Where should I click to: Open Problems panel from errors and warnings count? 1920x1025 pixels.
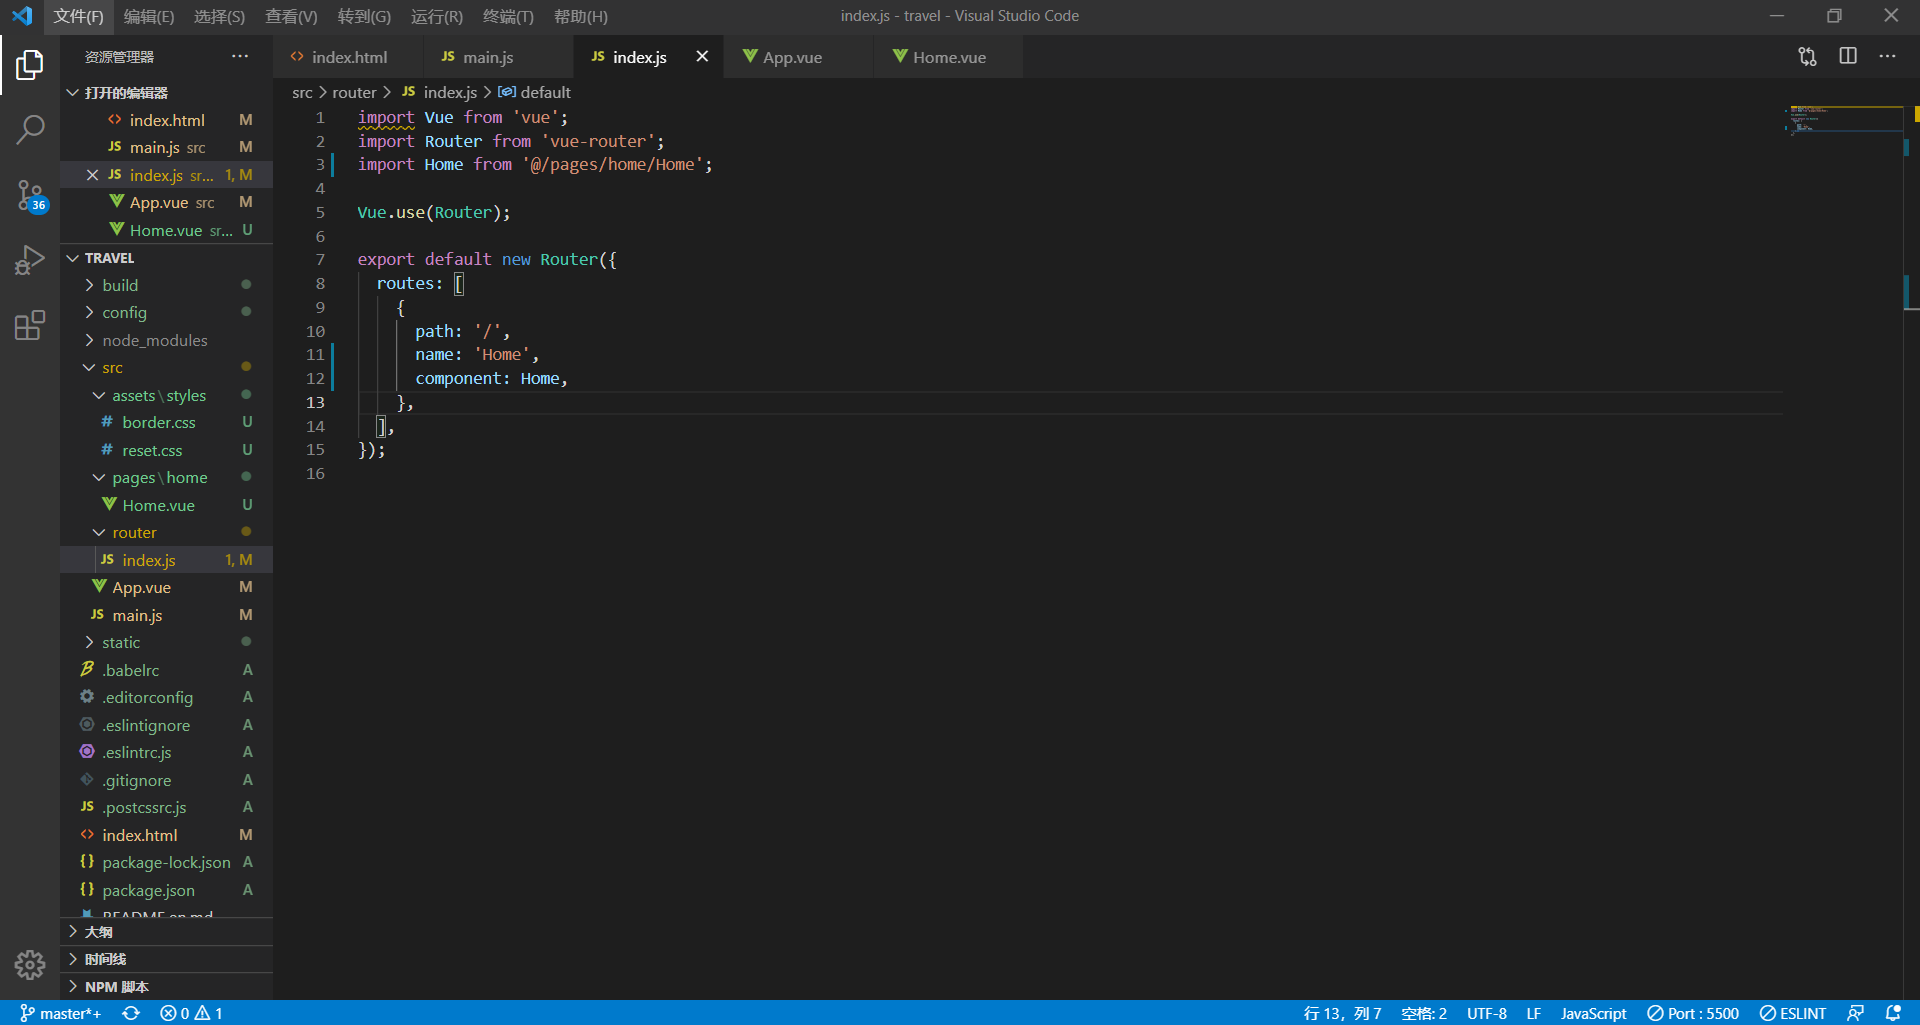(192, 1013)
